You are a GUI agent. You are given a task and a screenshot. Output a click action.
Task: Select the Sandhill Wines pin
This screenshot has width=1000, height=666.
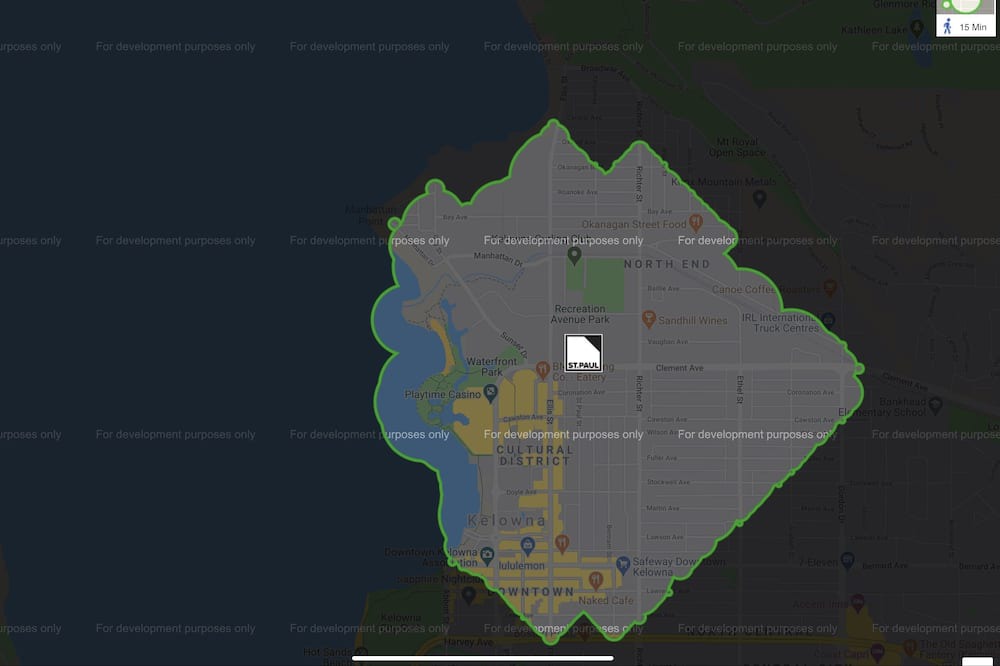click(648, 320)
